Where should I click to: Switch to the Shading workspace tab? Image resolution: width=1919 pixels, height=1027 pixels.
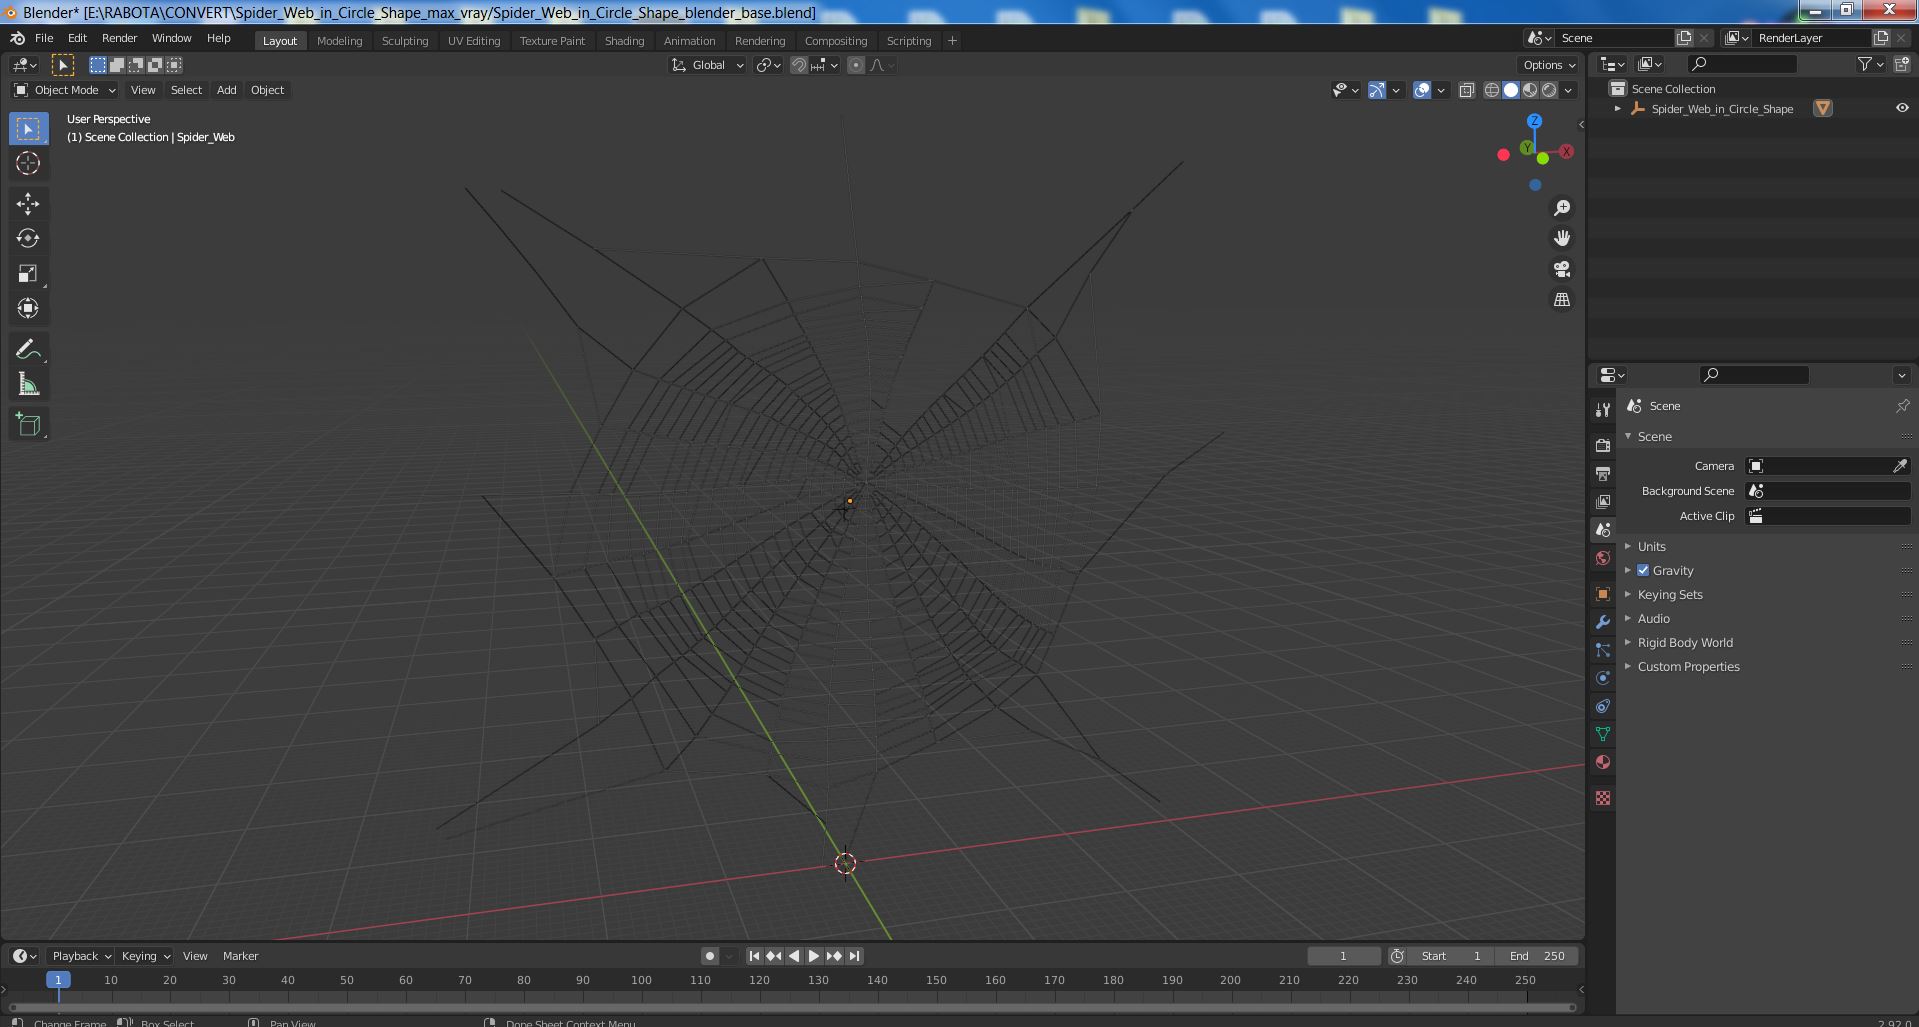click(624, 40)
